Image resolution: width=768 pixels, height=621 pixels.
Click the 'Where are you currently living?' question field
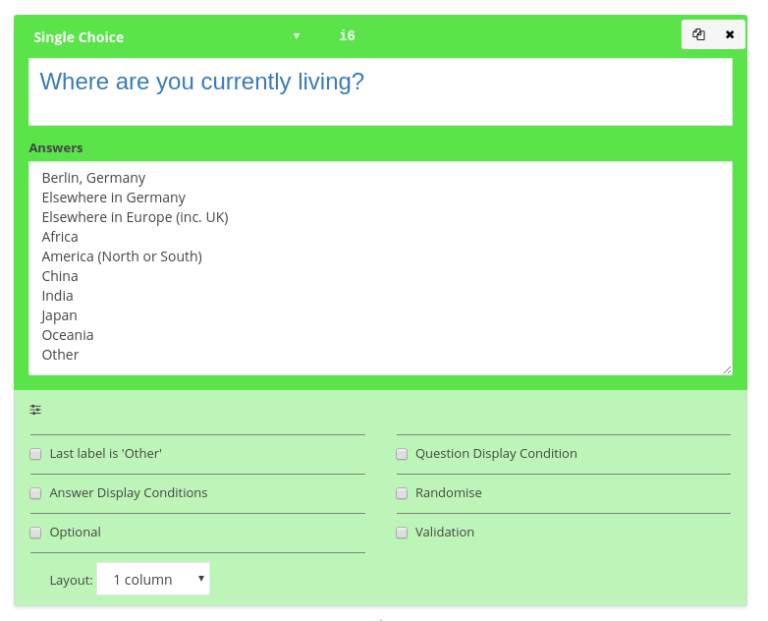tap(380, 91)
